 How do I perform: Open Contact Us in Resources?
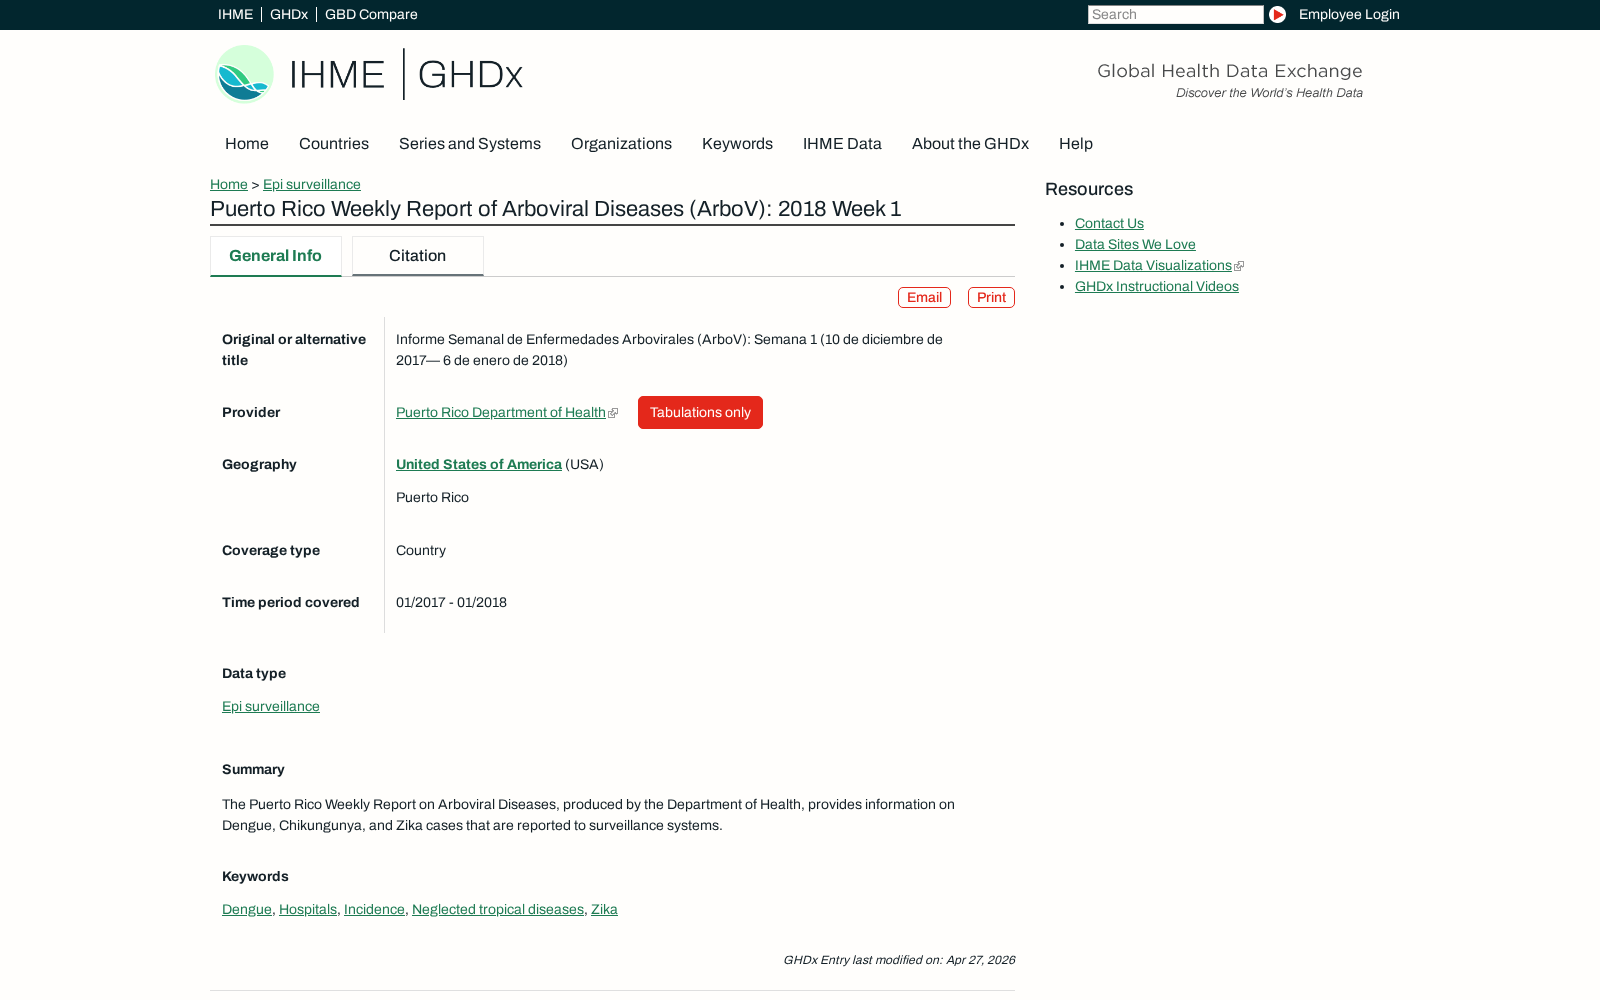coord(1109,223)
